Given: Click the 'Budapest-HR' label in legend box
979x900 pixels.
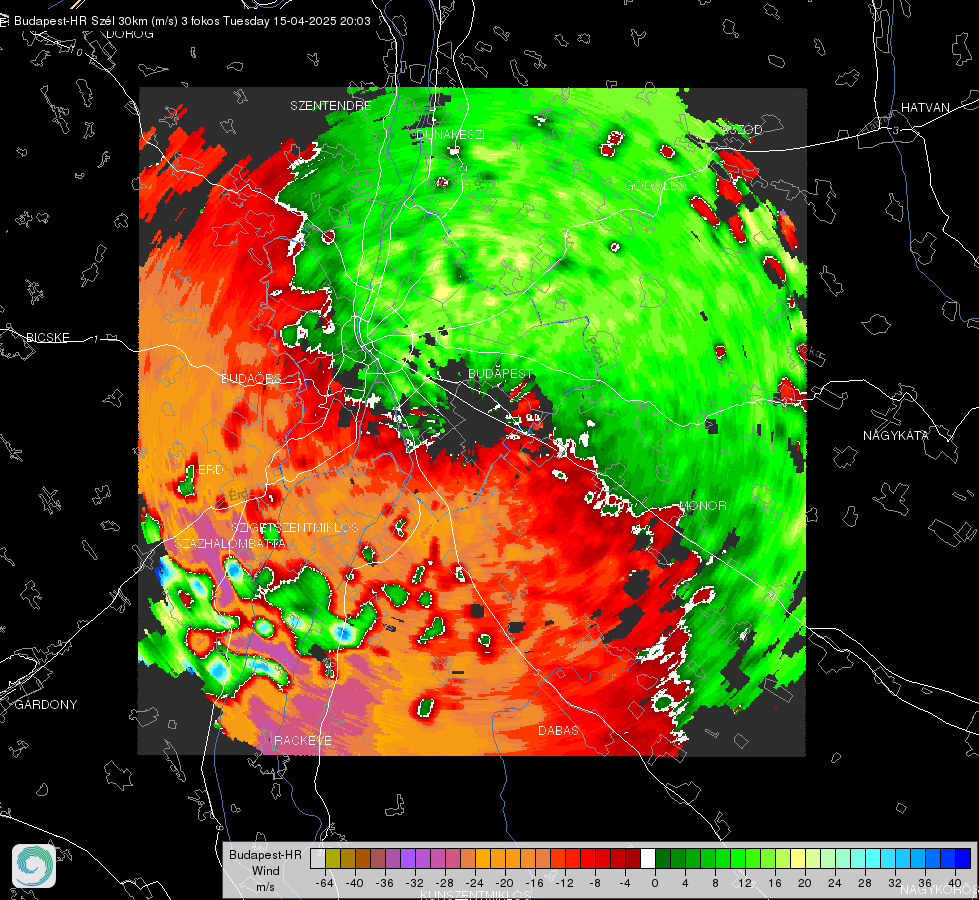Looking at the screenshot, I should (x=265, y=854).
